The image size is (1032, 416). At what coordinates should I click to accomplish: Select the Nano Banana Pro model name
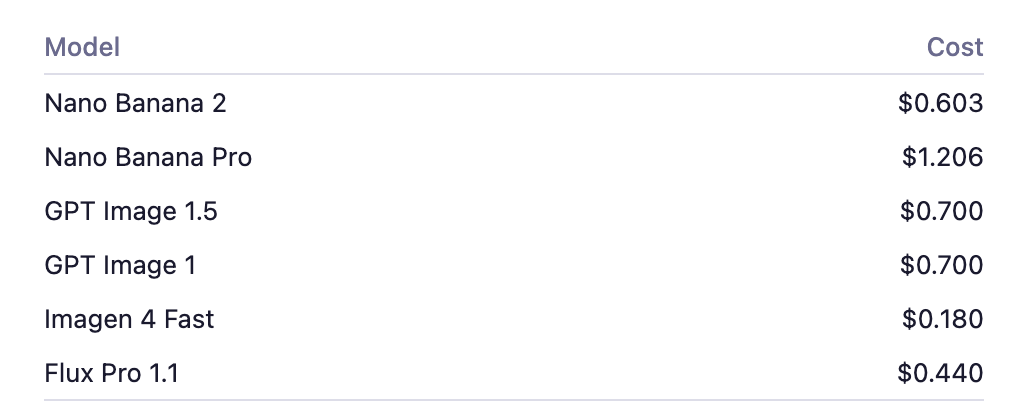pos(148,157)
